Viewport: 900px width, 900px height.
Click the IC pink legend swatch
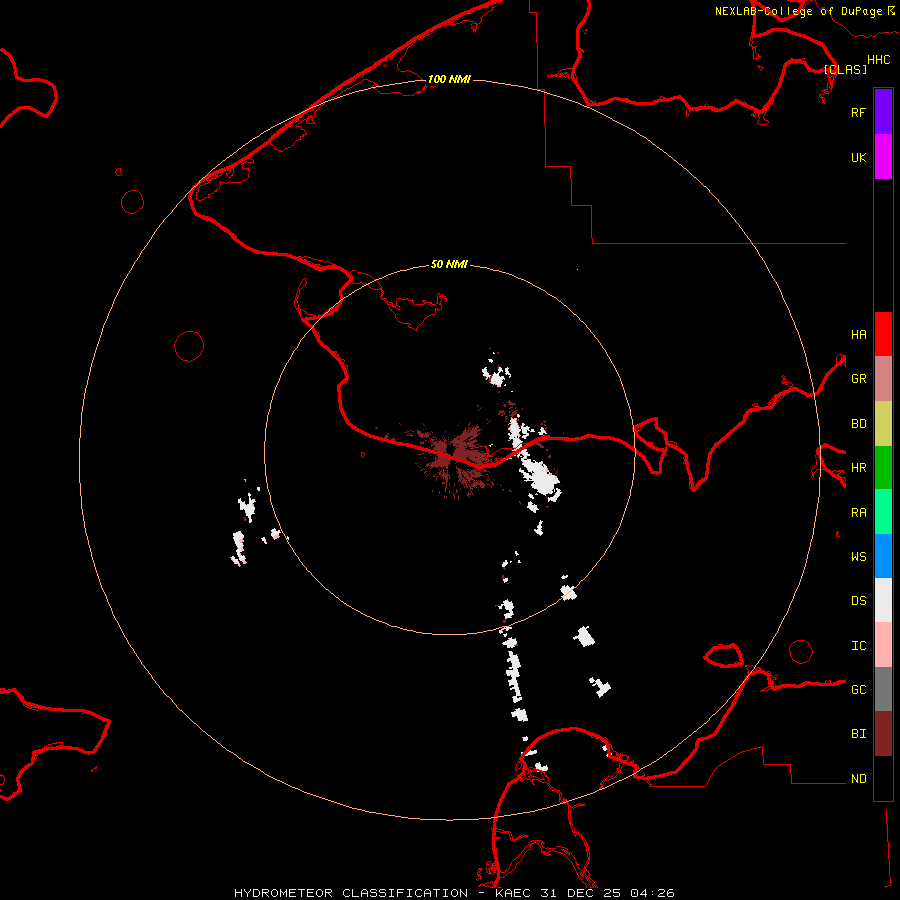[x=883, y=645]
